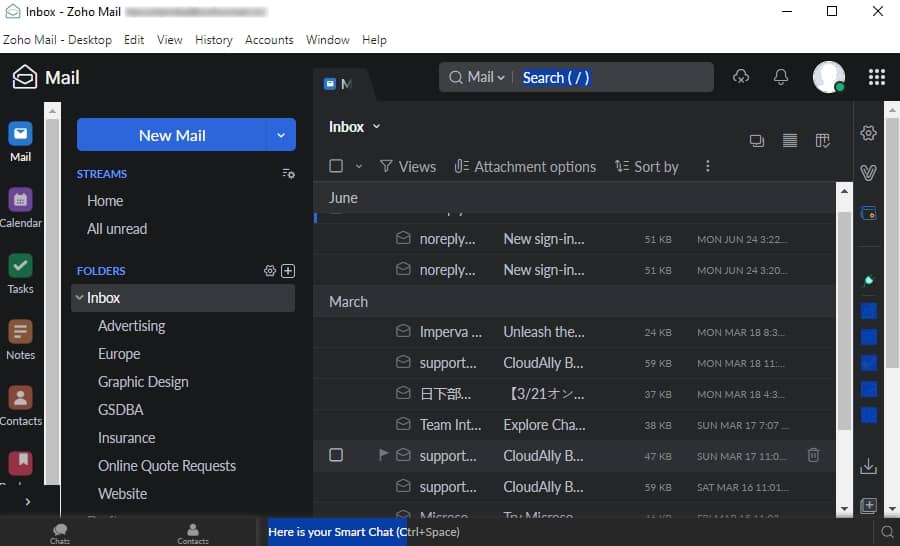Open the Tasks app icon
This screenshot has width=900, height=546.
pyautogui.click(x=20, y=274)
